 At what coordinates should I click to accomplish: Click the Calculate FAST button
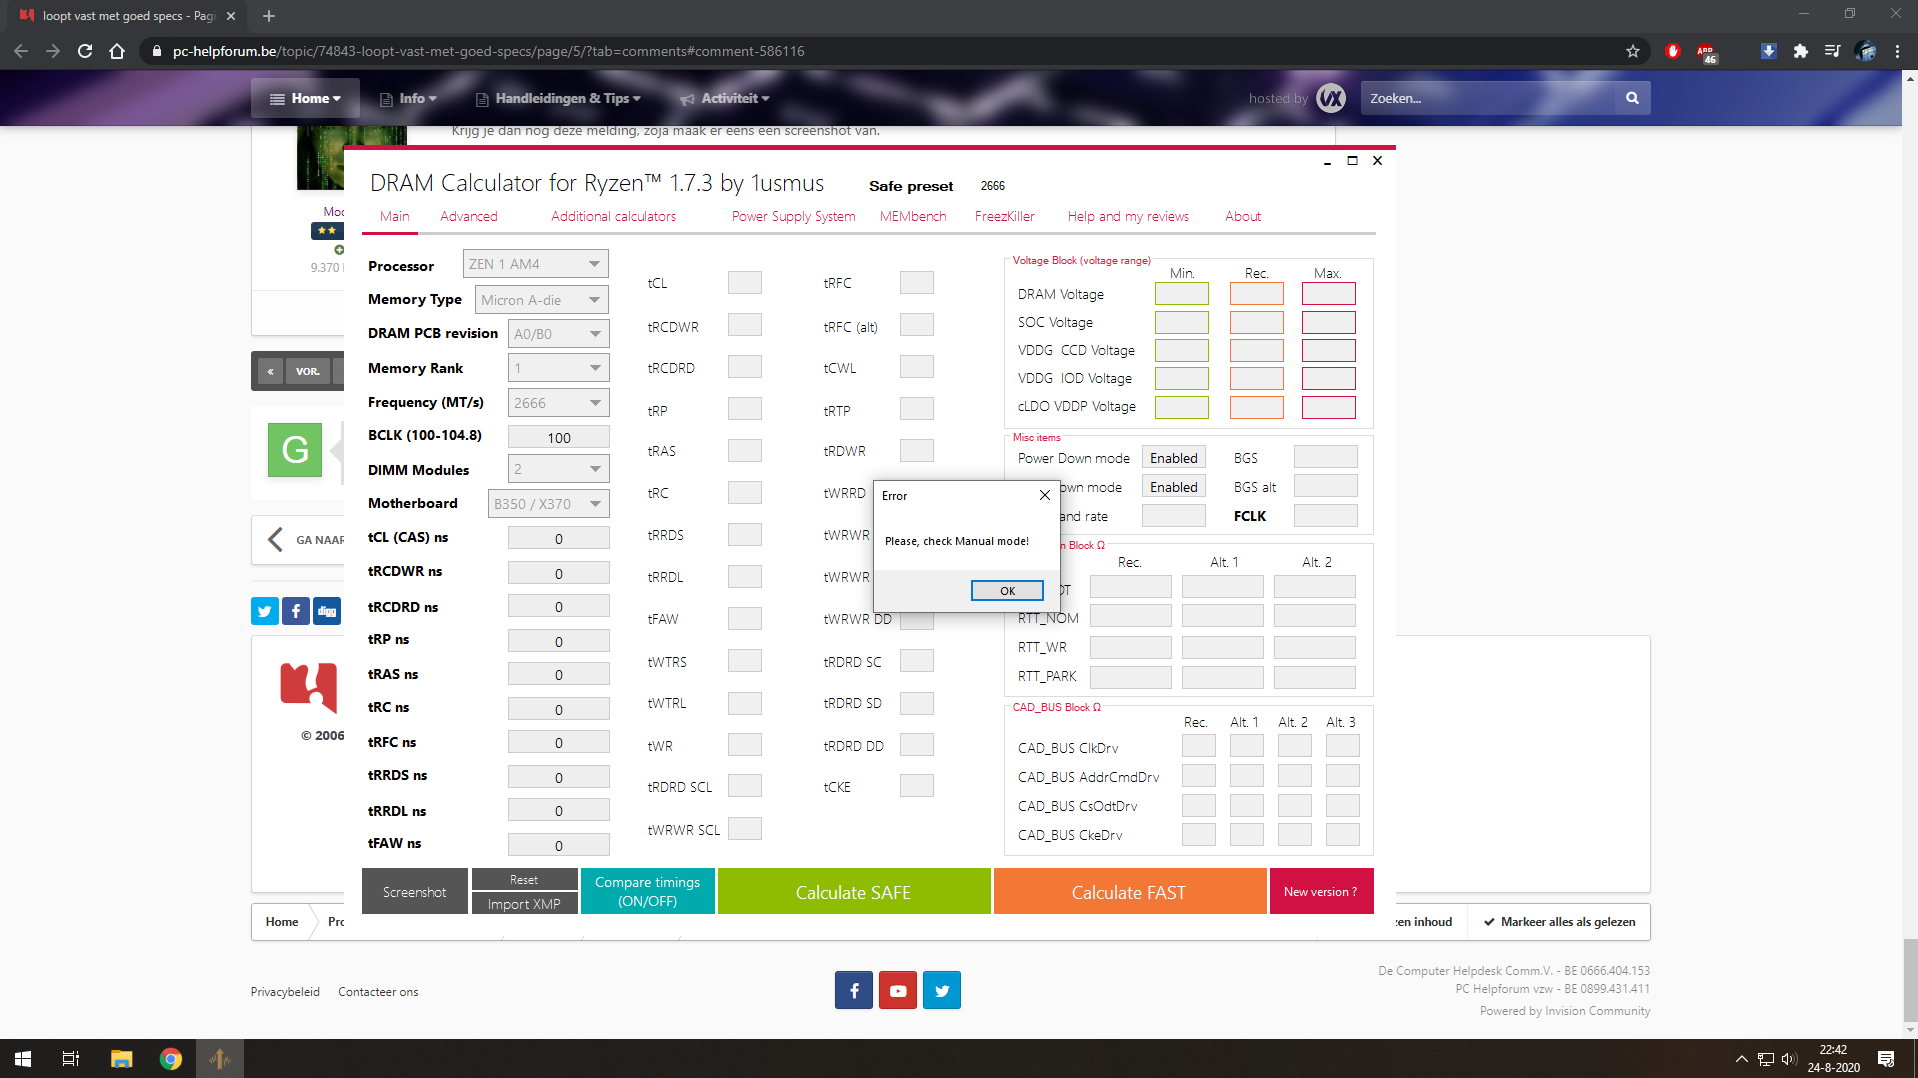click(x=1129, y=891)
